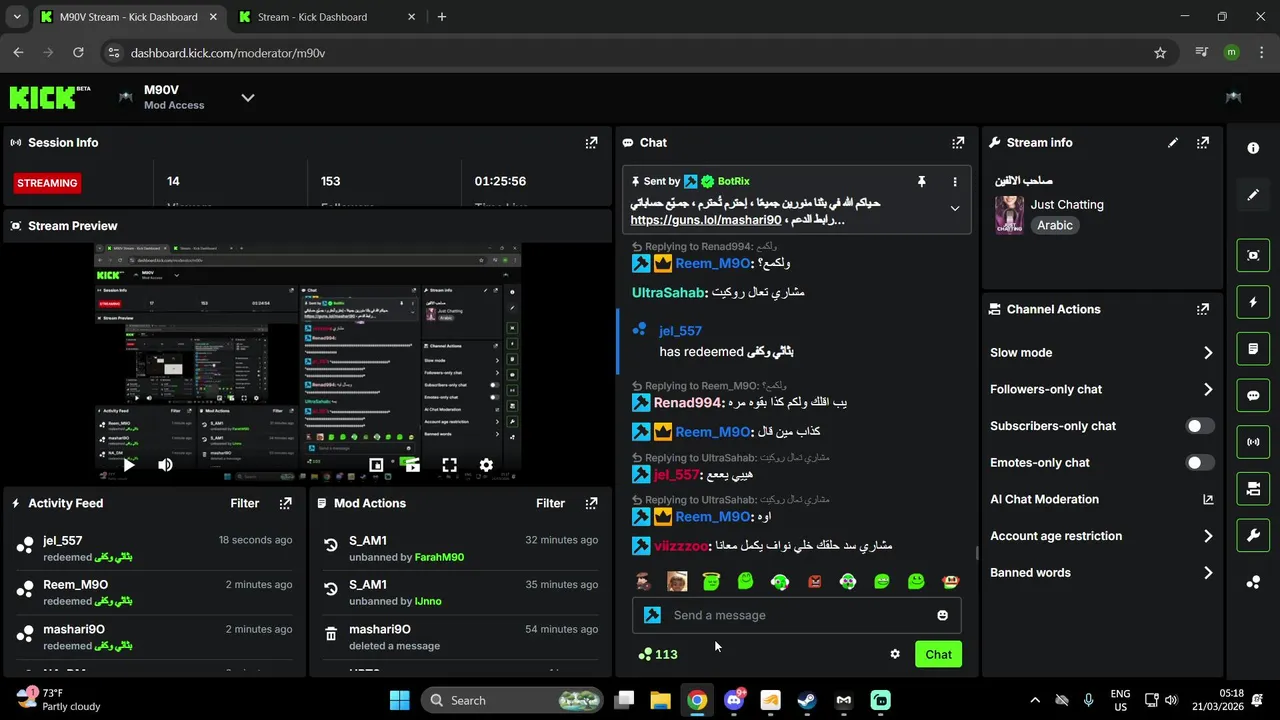Pop out the Chat panel
Image resolution: width=1280 pixels, height=720 pixels.
point(958,143)
